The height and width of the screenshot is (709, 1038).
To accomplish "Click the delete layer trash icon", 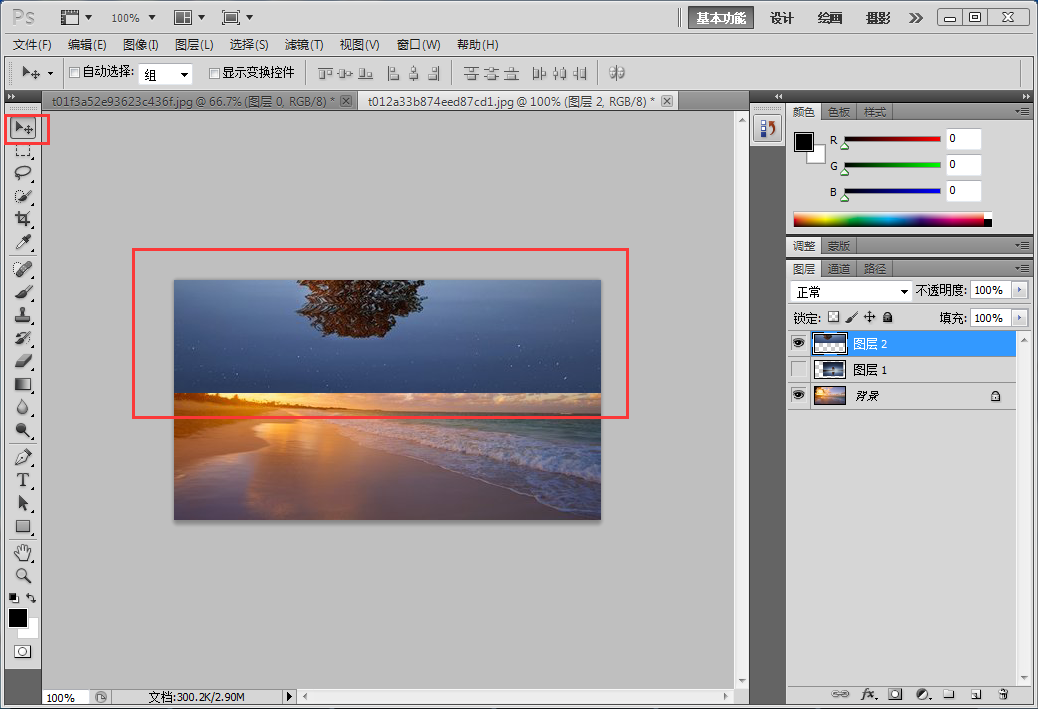I will [x=1003, y=693].
